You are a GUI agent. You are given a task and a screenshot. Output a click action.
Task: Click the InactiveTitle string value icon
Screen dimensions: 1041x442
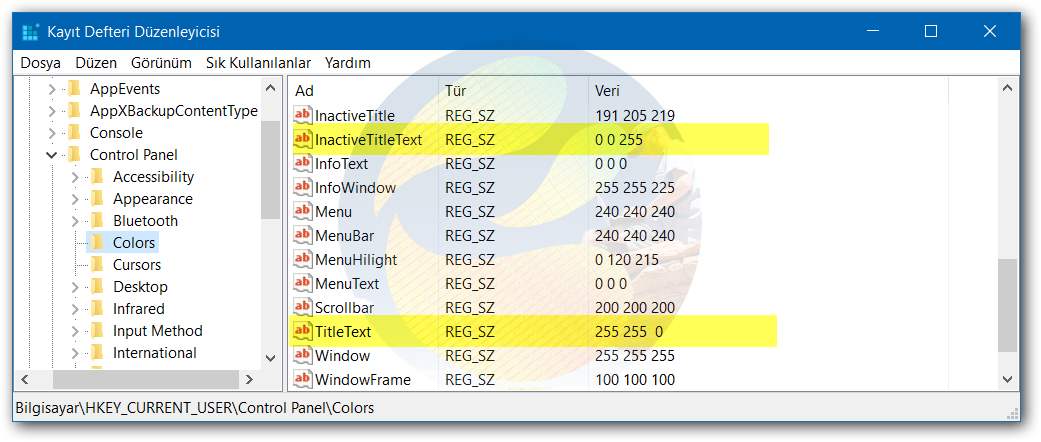pos(303,115)
